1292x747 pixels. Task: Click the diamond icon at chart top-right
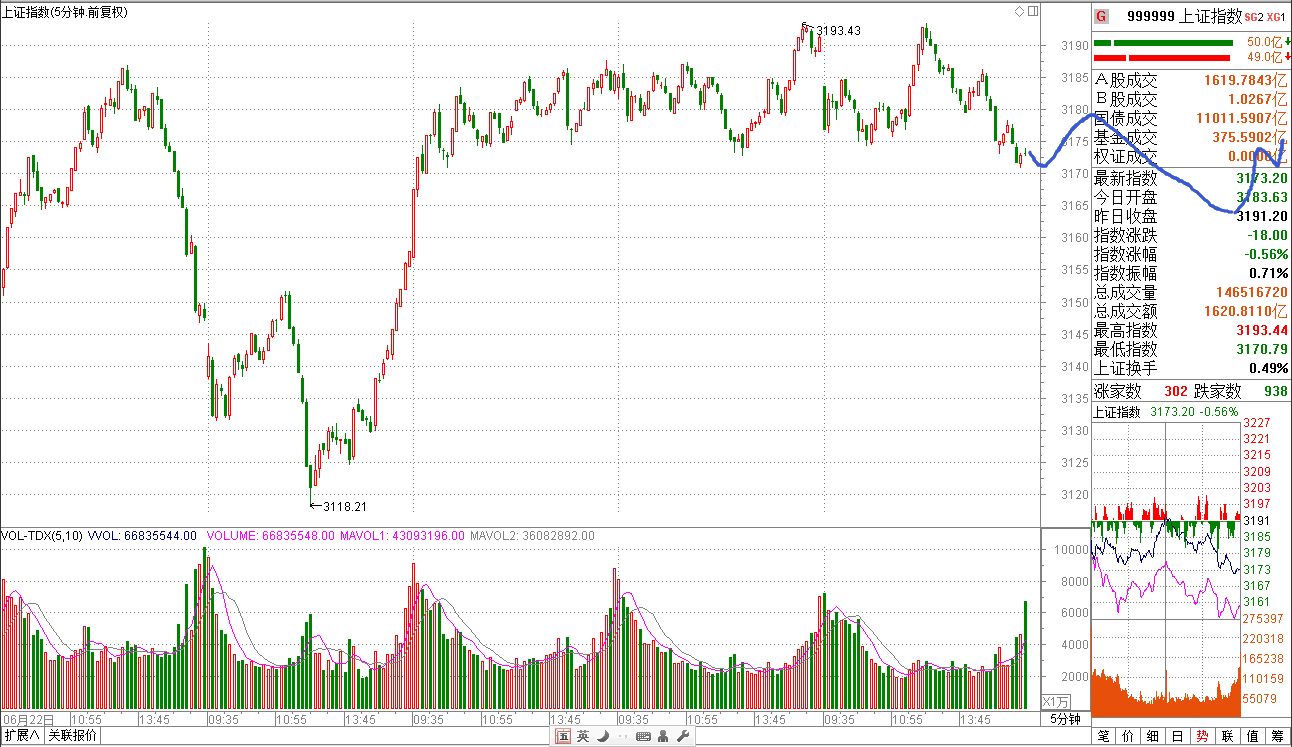(x=1019, y=12)
